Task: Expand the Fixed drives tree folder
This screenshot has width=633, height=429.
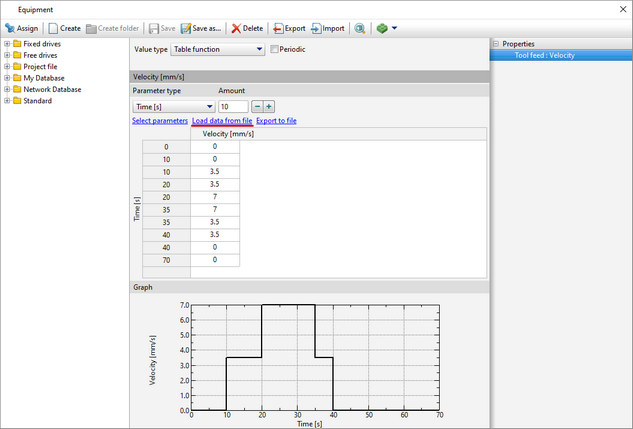Action: pos(7,45)
